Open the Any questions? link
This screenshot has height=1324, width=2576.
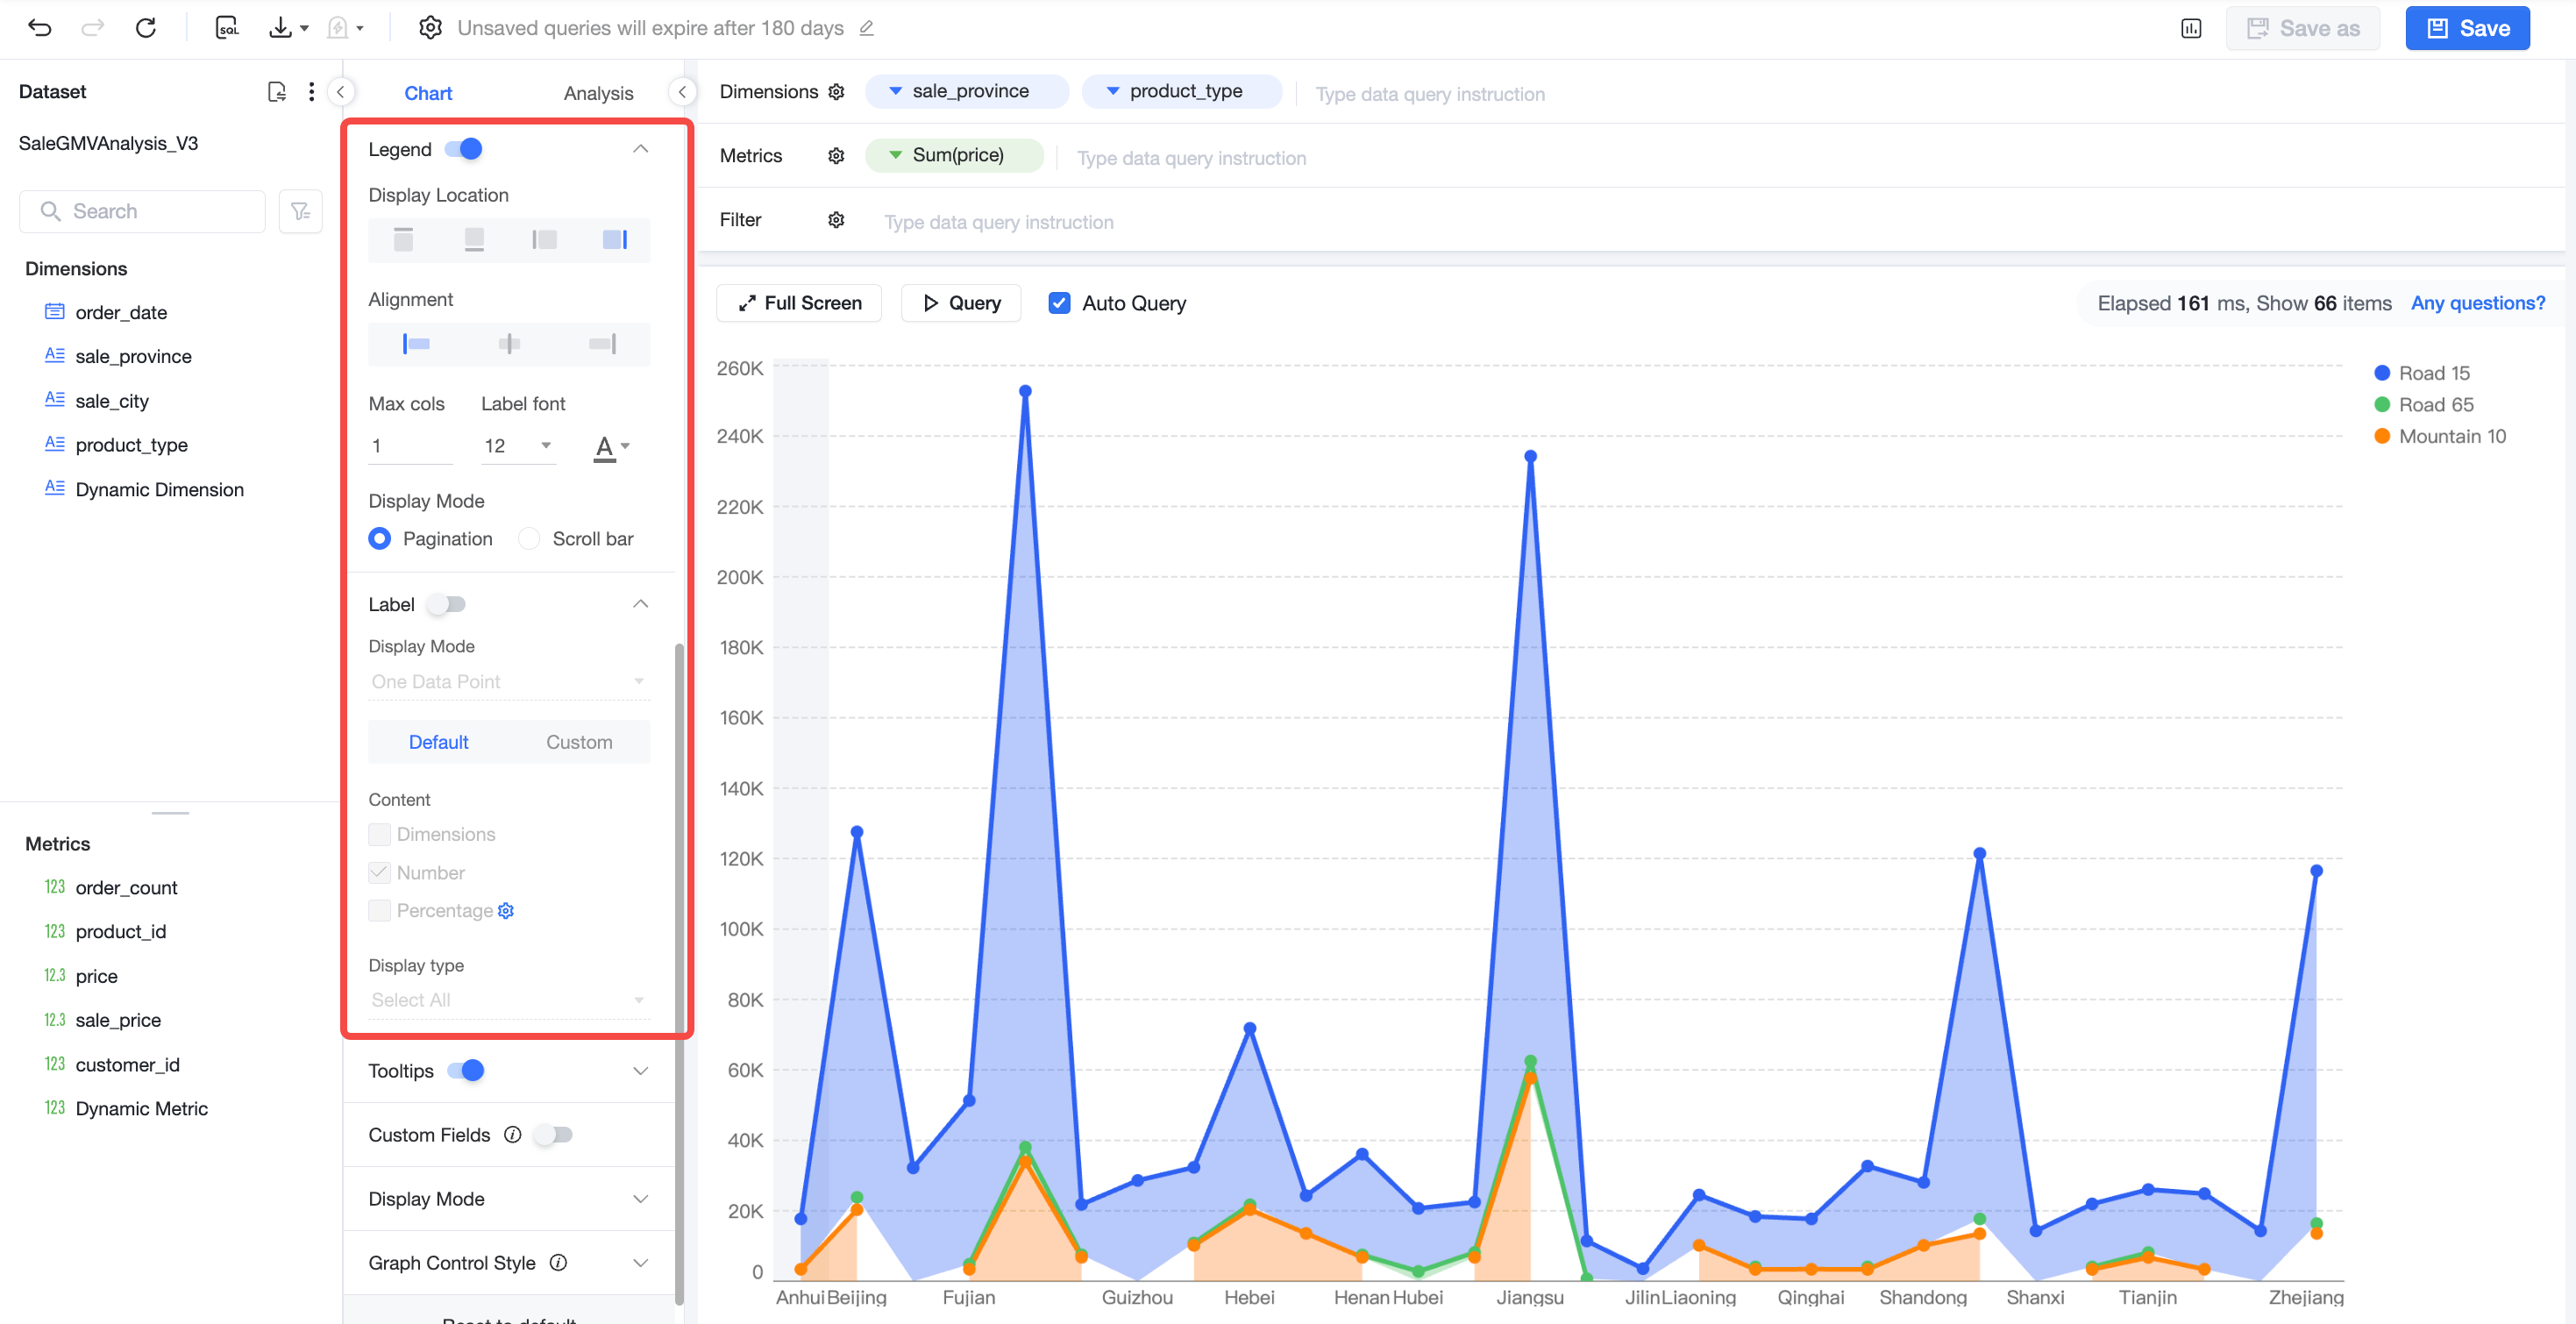tap(2478, 303)
